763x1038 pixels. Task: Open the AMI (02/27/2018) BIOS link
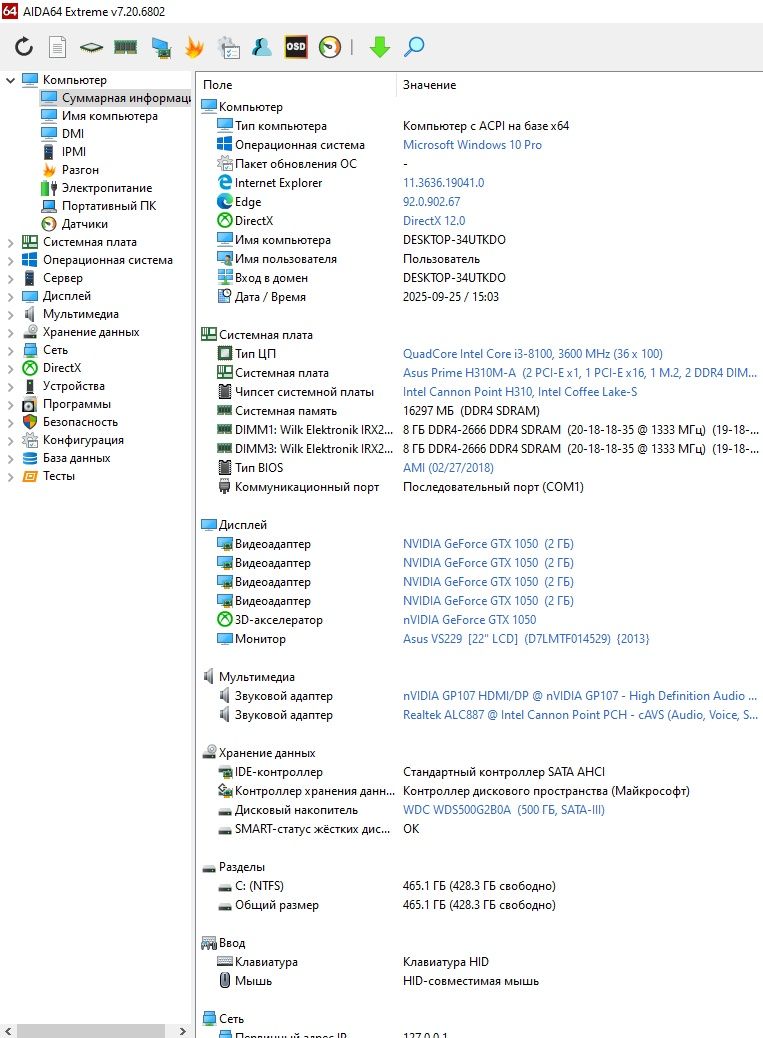(x=448, y=467)
